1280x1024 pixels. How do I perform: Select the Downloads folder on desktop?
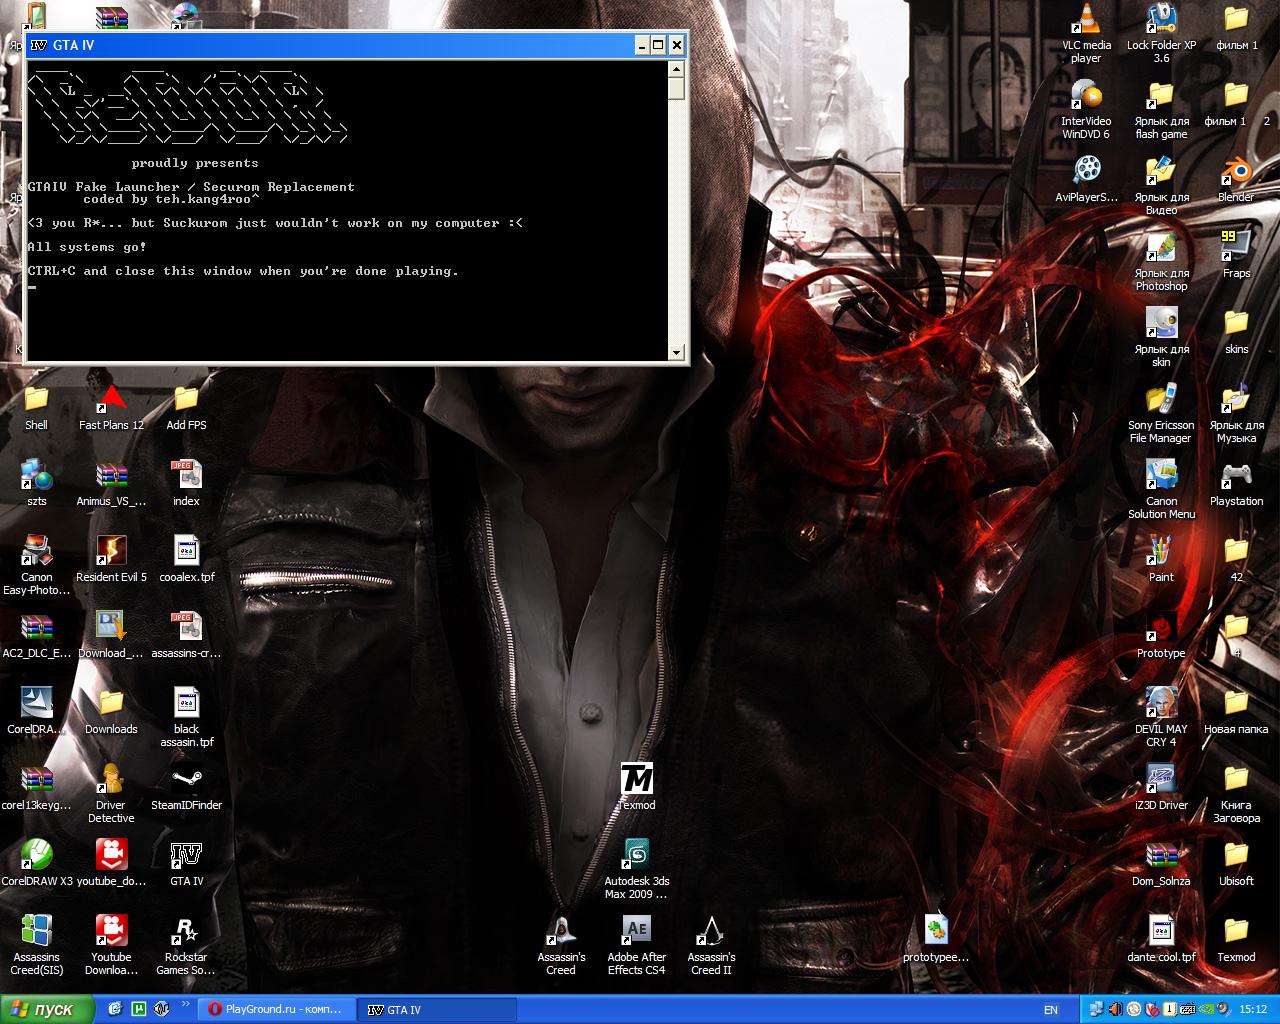[x=111, y=710]
